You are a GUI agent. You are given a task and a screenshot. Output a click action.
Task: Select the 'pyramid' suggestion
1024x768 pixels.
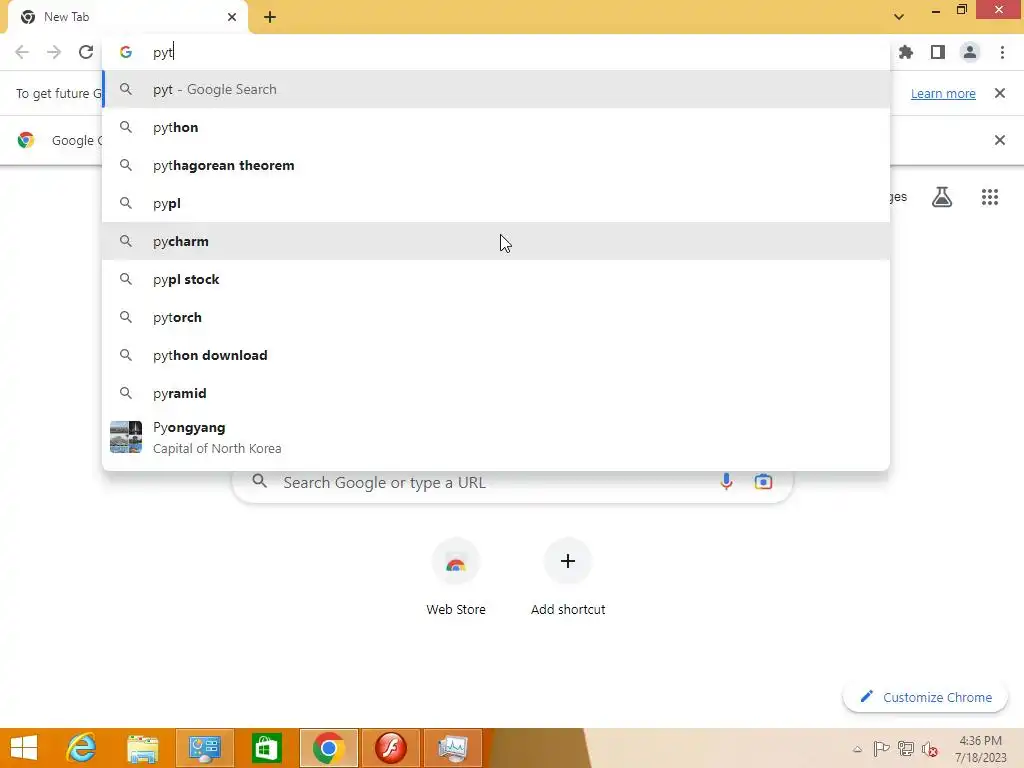(x=496, y=393)
